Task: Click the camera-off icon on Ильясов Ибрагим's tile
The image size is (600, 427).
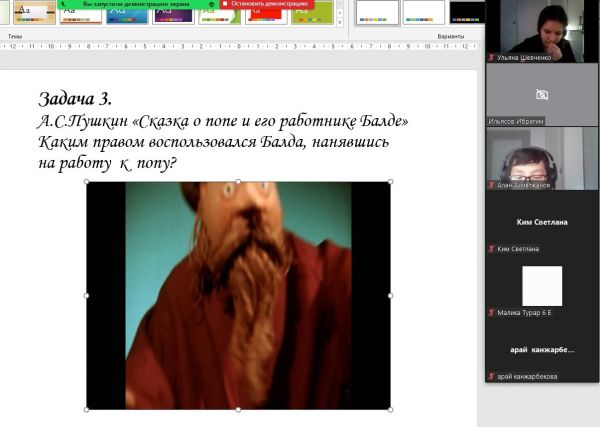Action: point(542,94)
